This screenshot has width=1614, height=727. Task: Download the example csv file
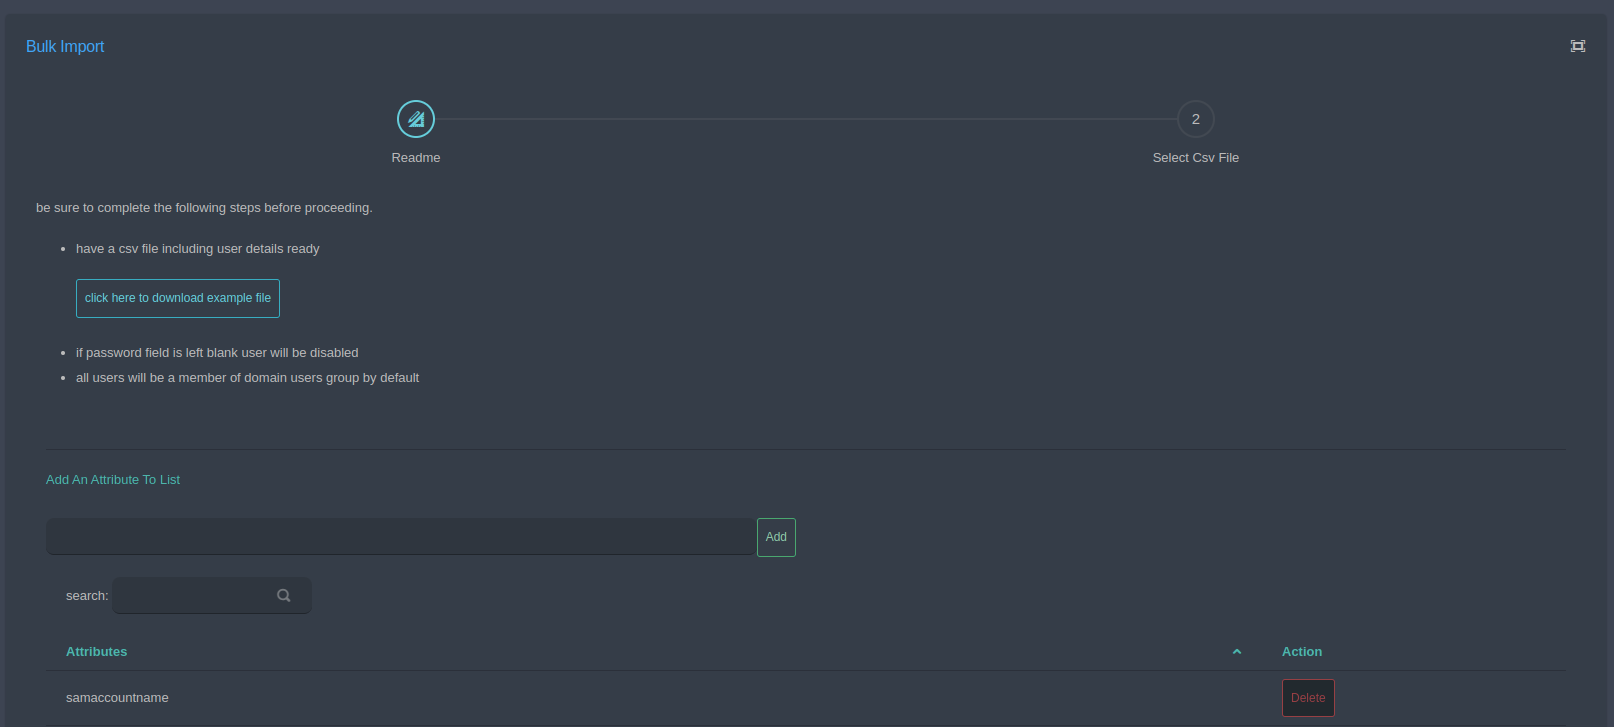tap(178, 298)
